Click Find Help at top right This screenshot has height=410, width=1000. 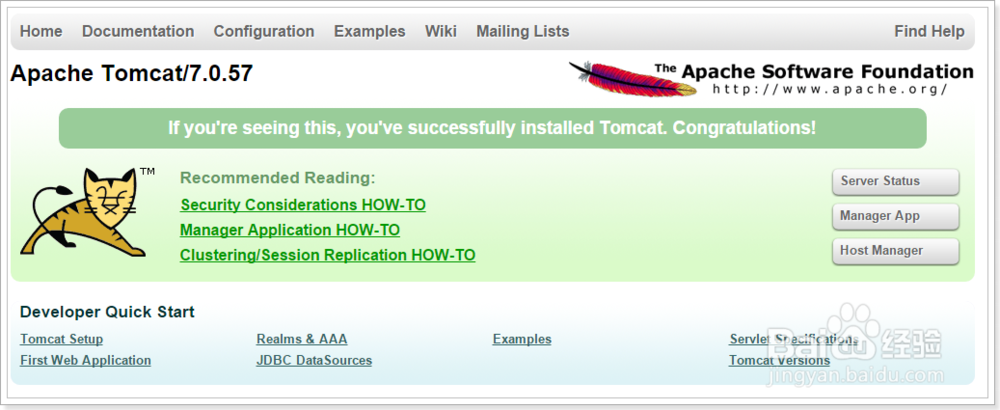pos(929,31)
